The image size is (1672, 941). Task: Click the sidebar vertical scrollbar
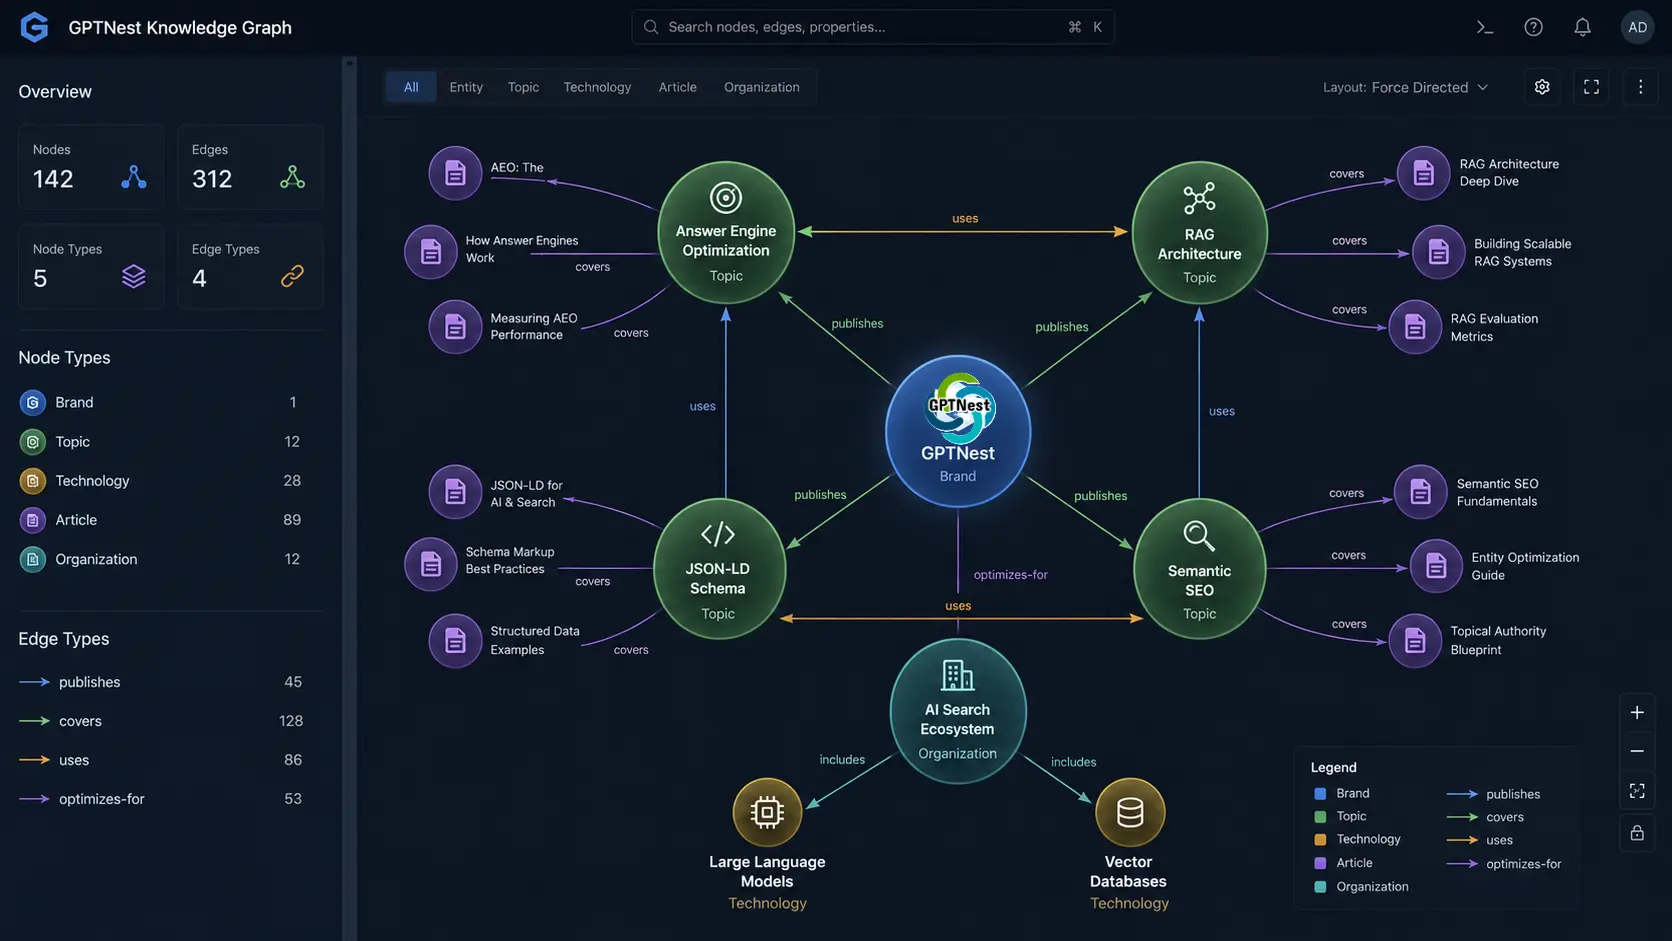click(349, 498)
